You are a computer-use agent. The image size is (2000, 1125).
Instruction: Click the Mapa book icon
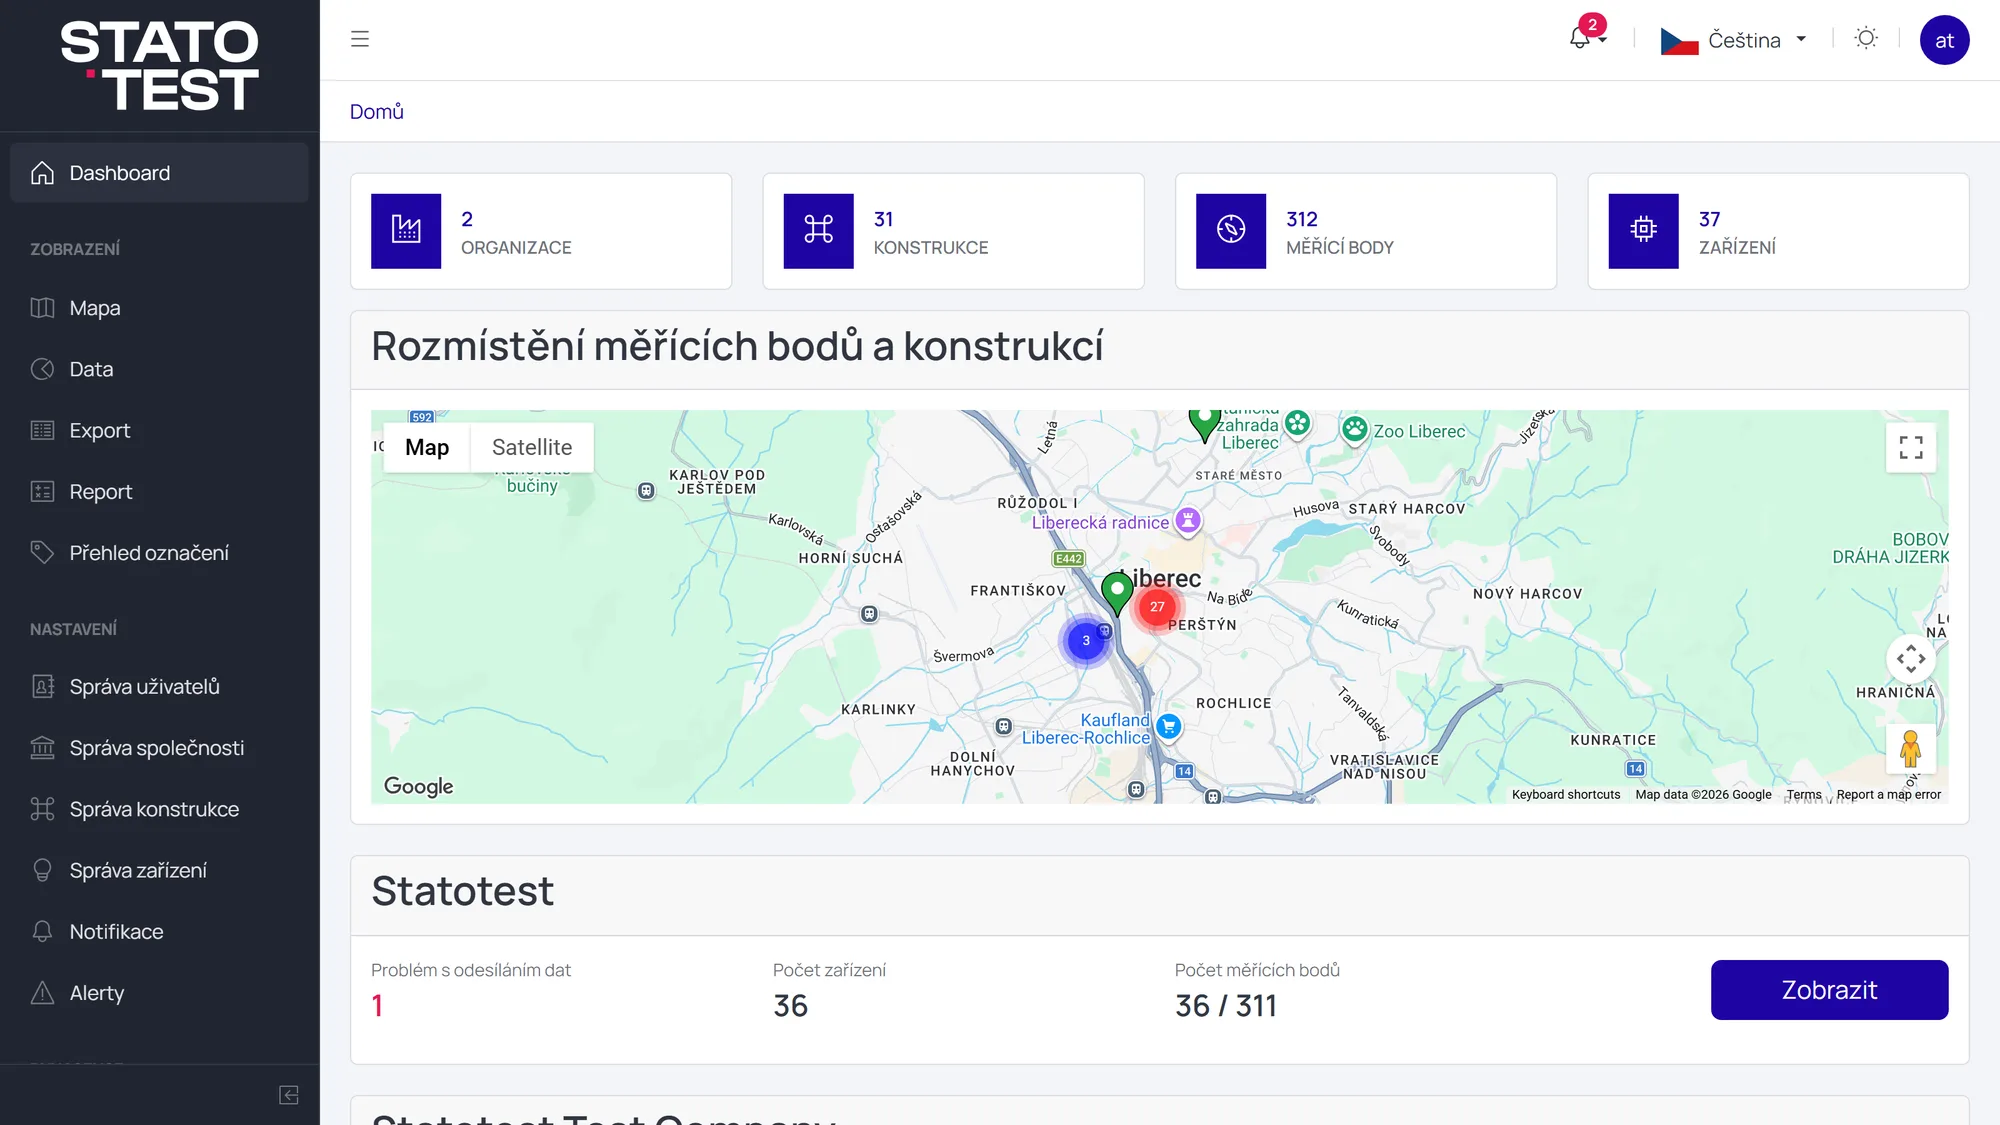(42, 308)
